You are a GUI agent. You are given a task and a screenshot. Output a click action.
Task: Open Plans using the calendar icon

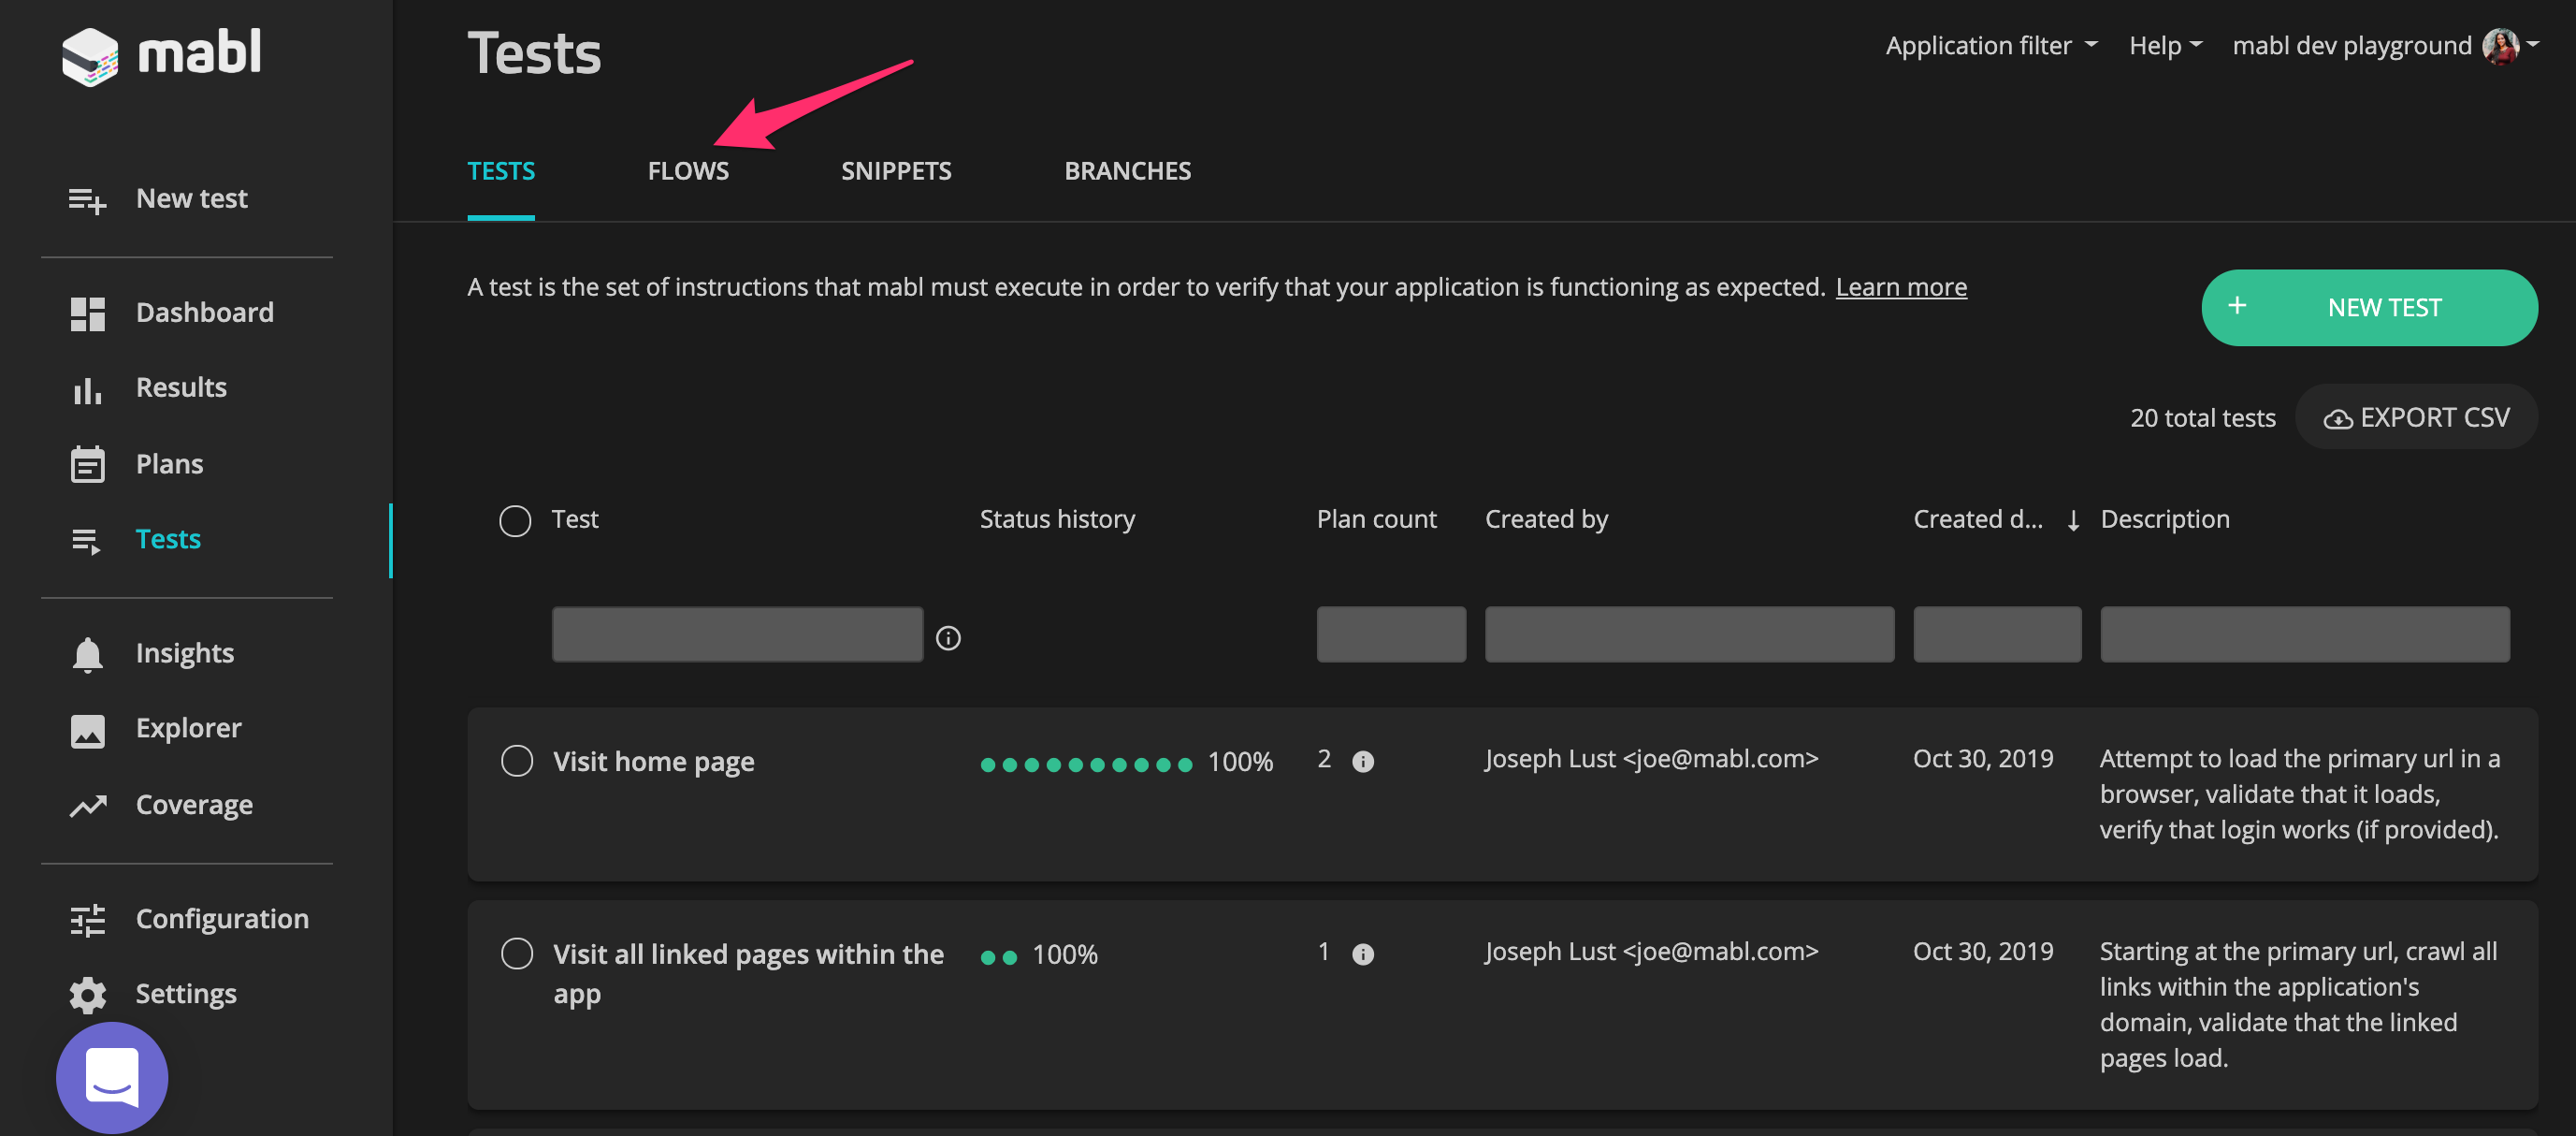pyautogui.click(x=87, y=464)
